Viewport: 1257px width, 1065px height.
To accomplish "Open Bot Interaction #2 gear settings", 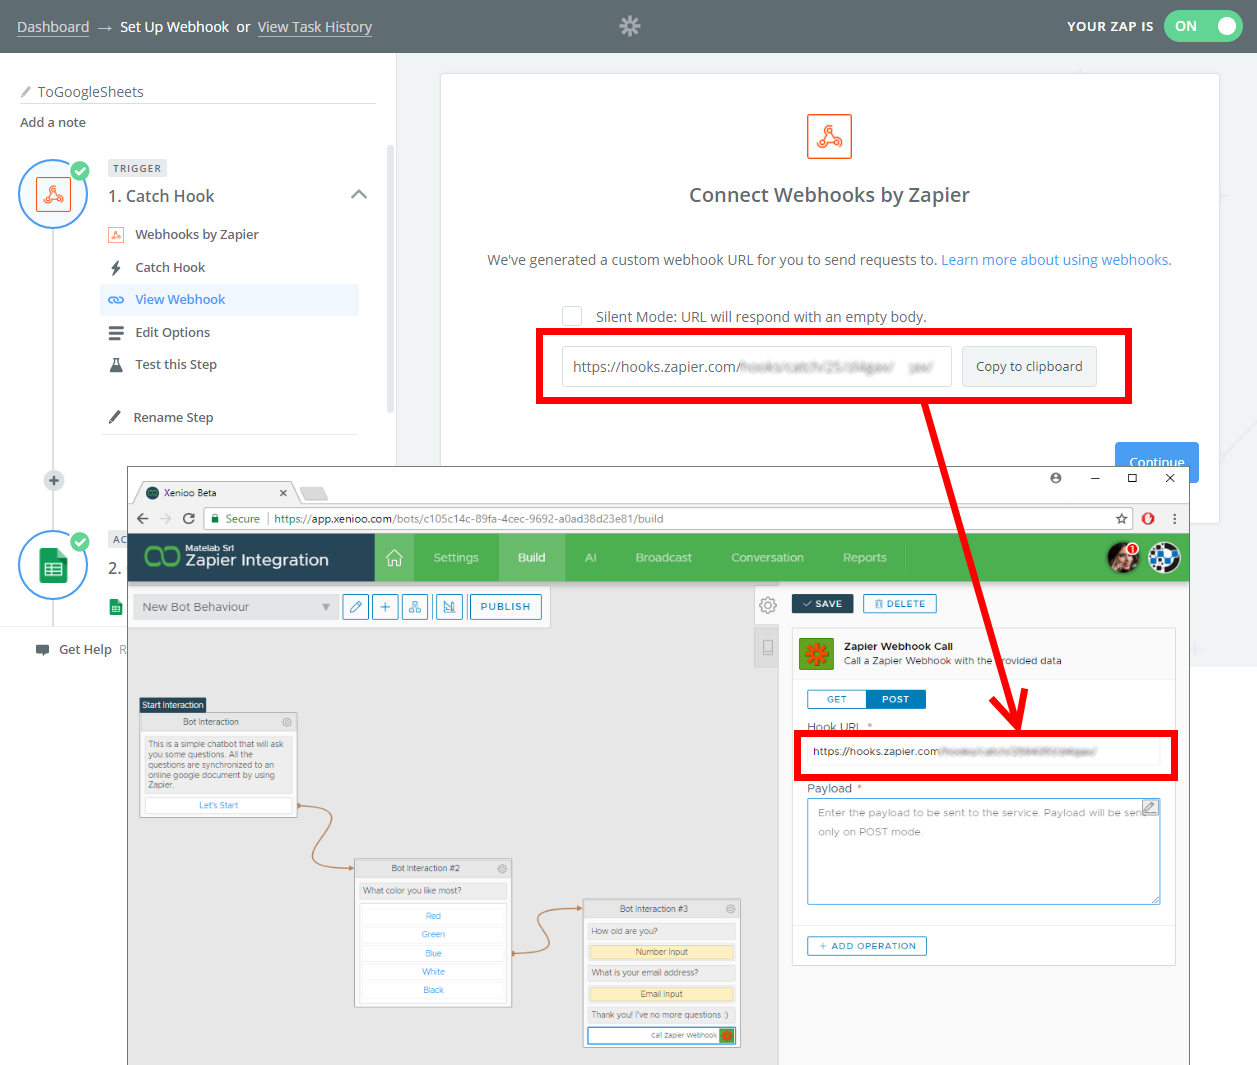I will 502,869.
